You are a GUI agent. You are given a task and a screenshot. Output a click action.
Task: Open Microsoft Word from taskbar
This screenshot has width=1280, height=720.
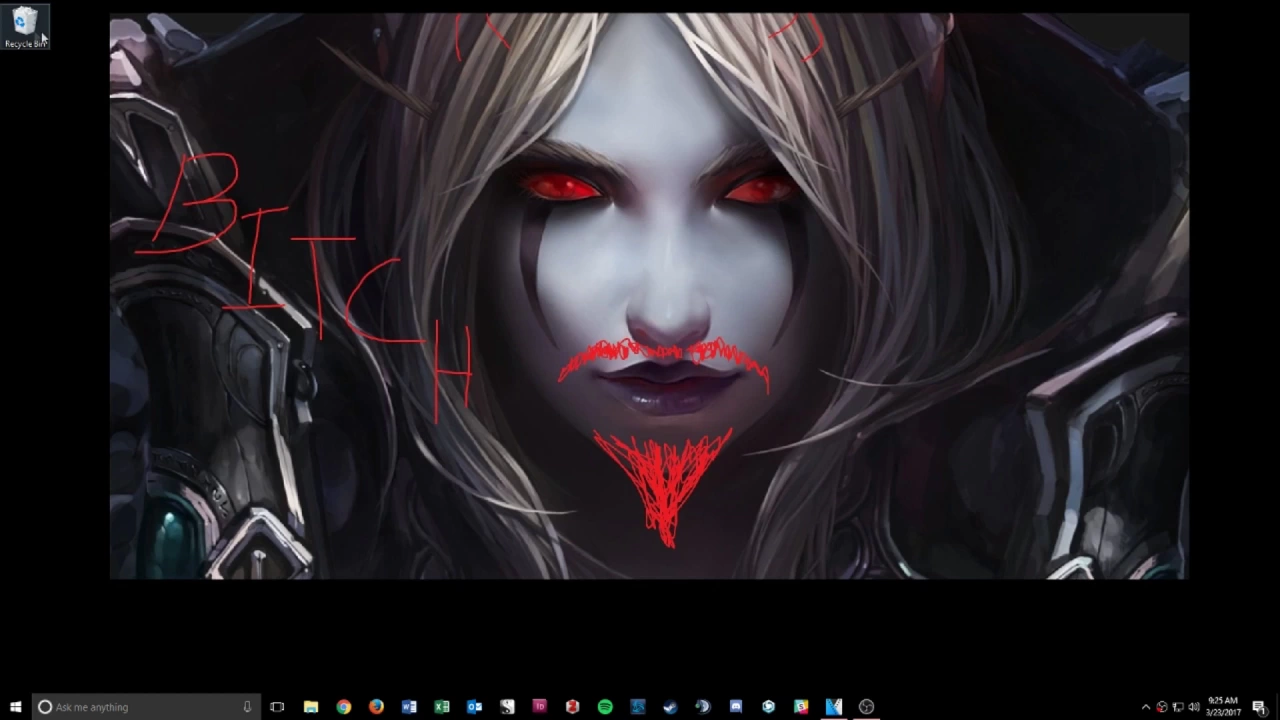tap(409, 707)
